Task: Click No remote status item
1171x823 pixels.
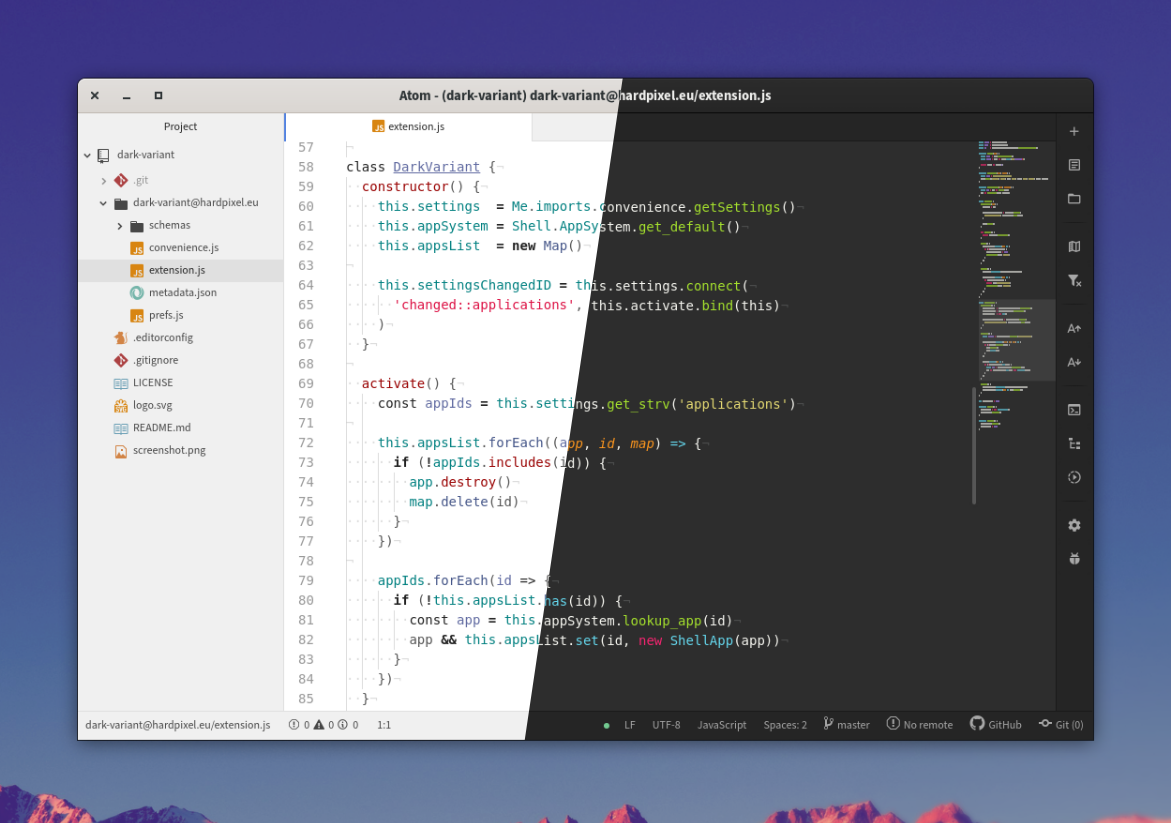Action: pos(920,724)
